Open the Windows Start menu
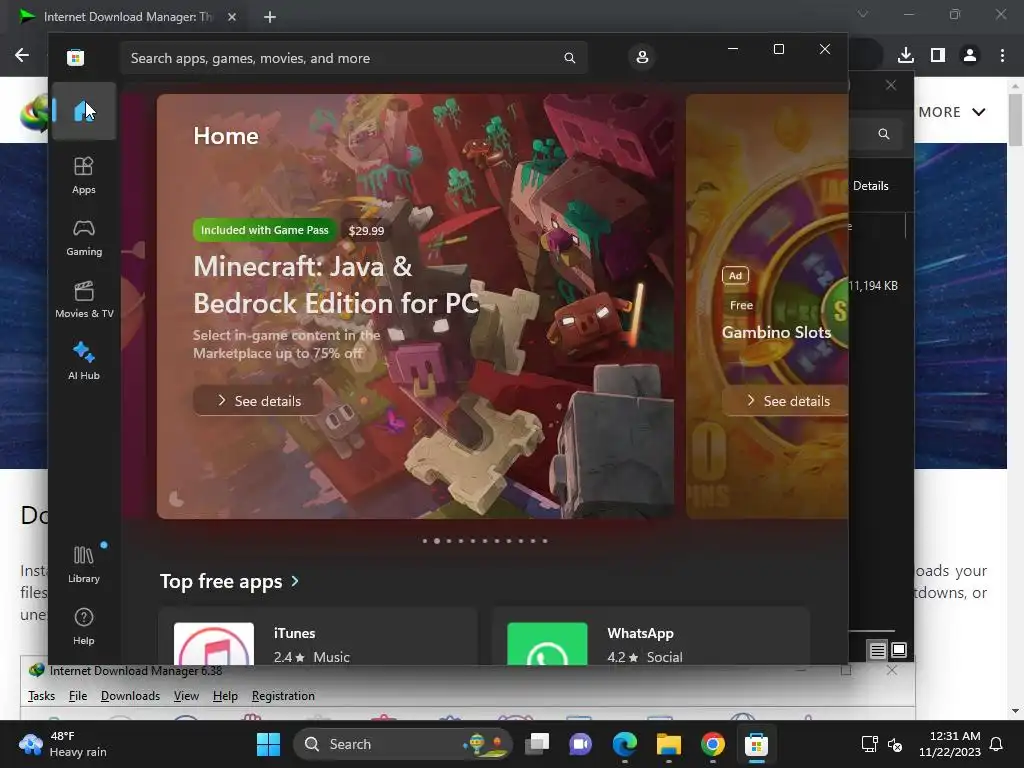Screen dimensions: 1024x768 268,744
